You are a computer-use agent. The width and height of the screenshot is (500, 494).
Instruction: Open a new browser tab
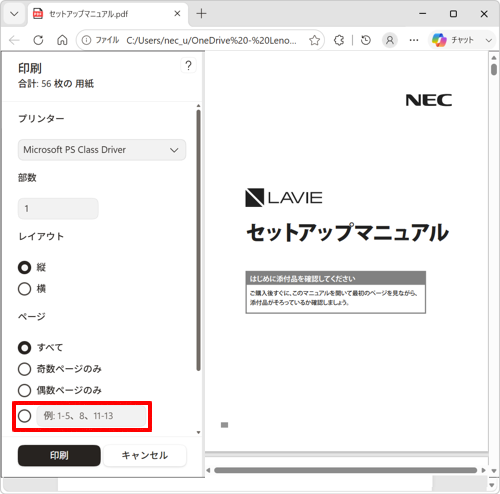click(x=201, y=14)
